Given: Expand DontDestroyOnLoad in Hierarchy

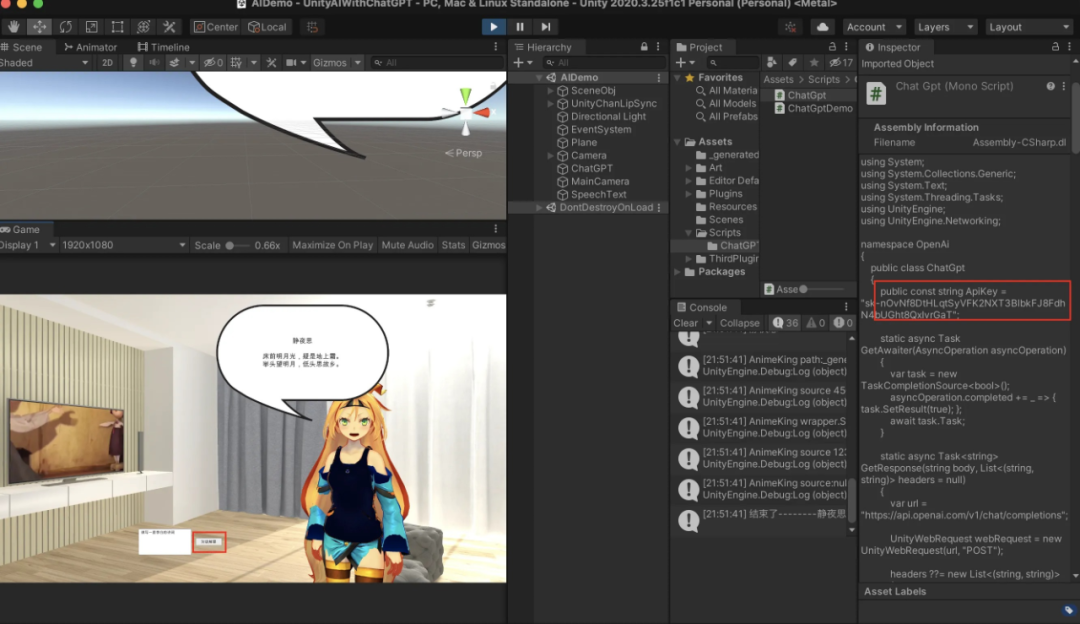Looking at the screenshot, I should tap(539, 207).
